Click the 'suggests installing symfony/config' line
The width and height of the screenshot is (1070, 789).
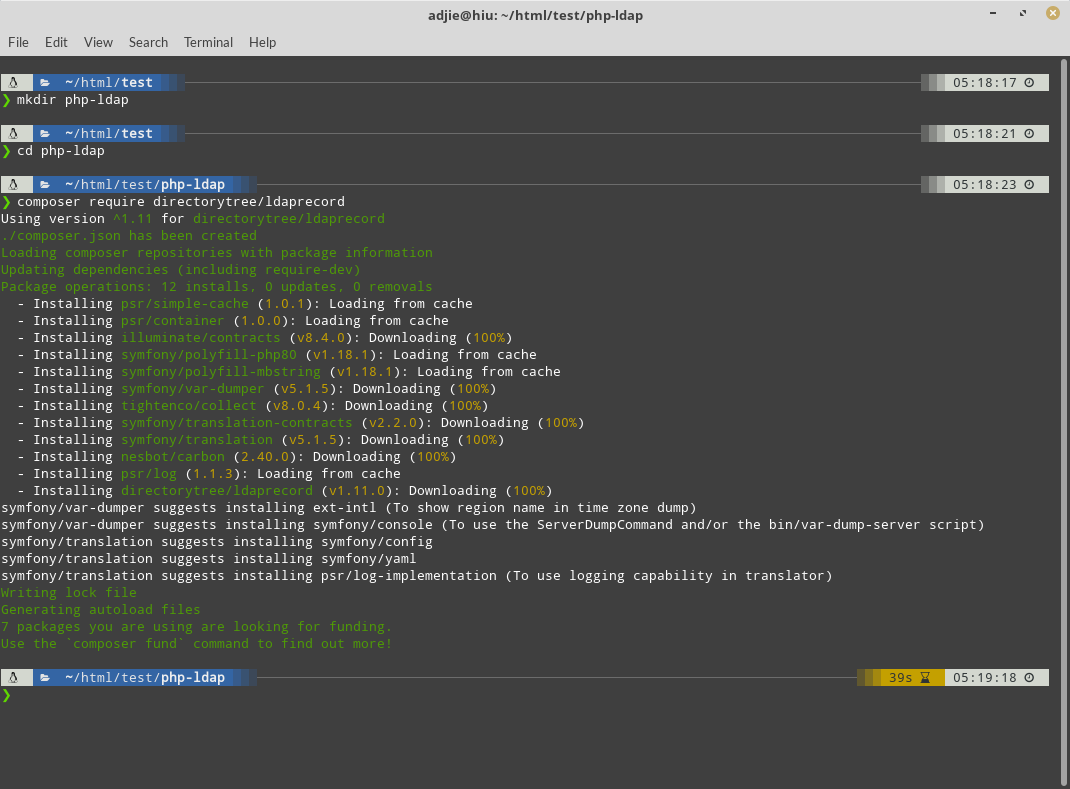pyautogui.click(x=217, y=542)
